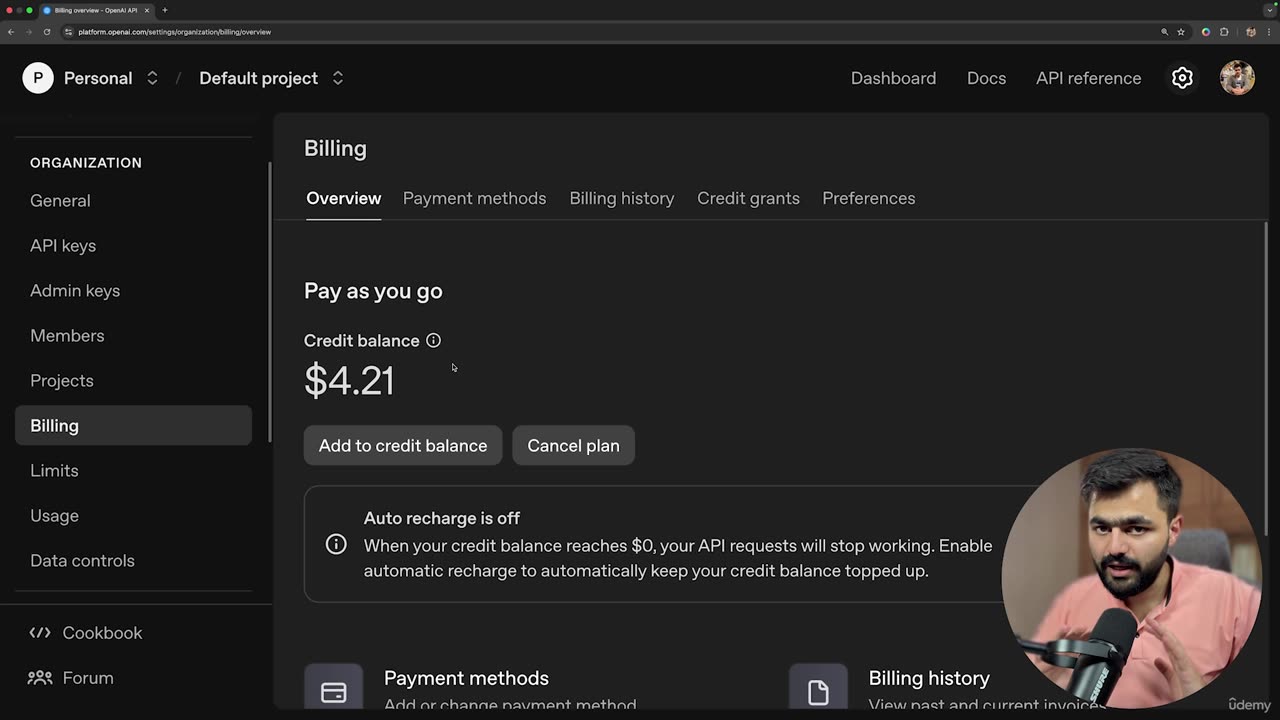Switch to Payment methods tab
Viewport: 1280px width, 720px height.
pyautogui.click(x=475, y=198)
